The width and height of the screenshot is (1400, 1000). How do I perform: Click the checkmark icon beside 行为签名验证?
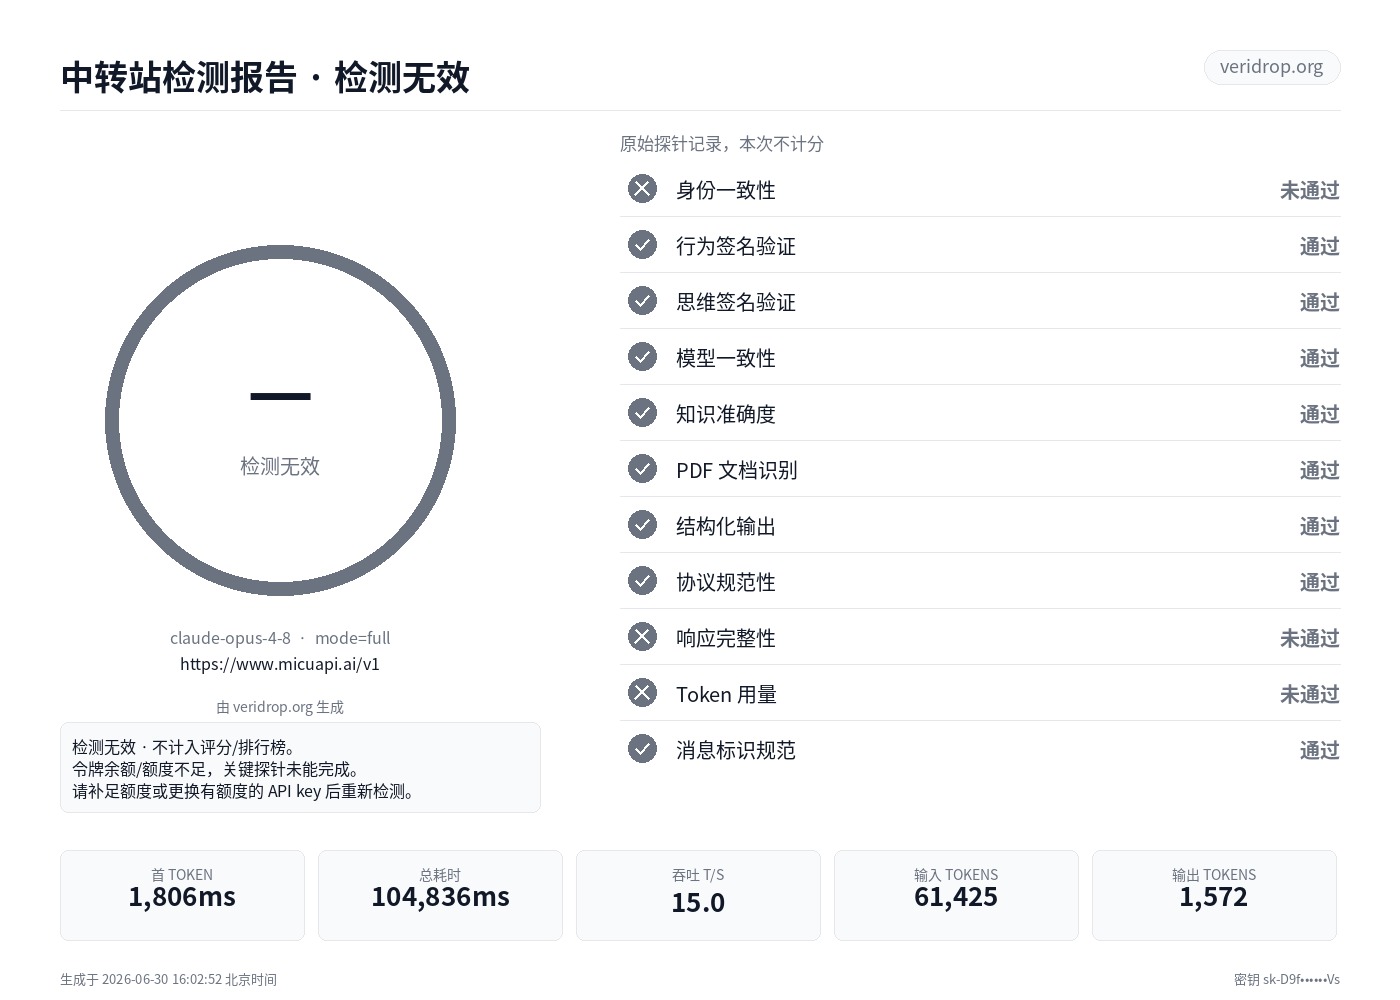point(642,245)
